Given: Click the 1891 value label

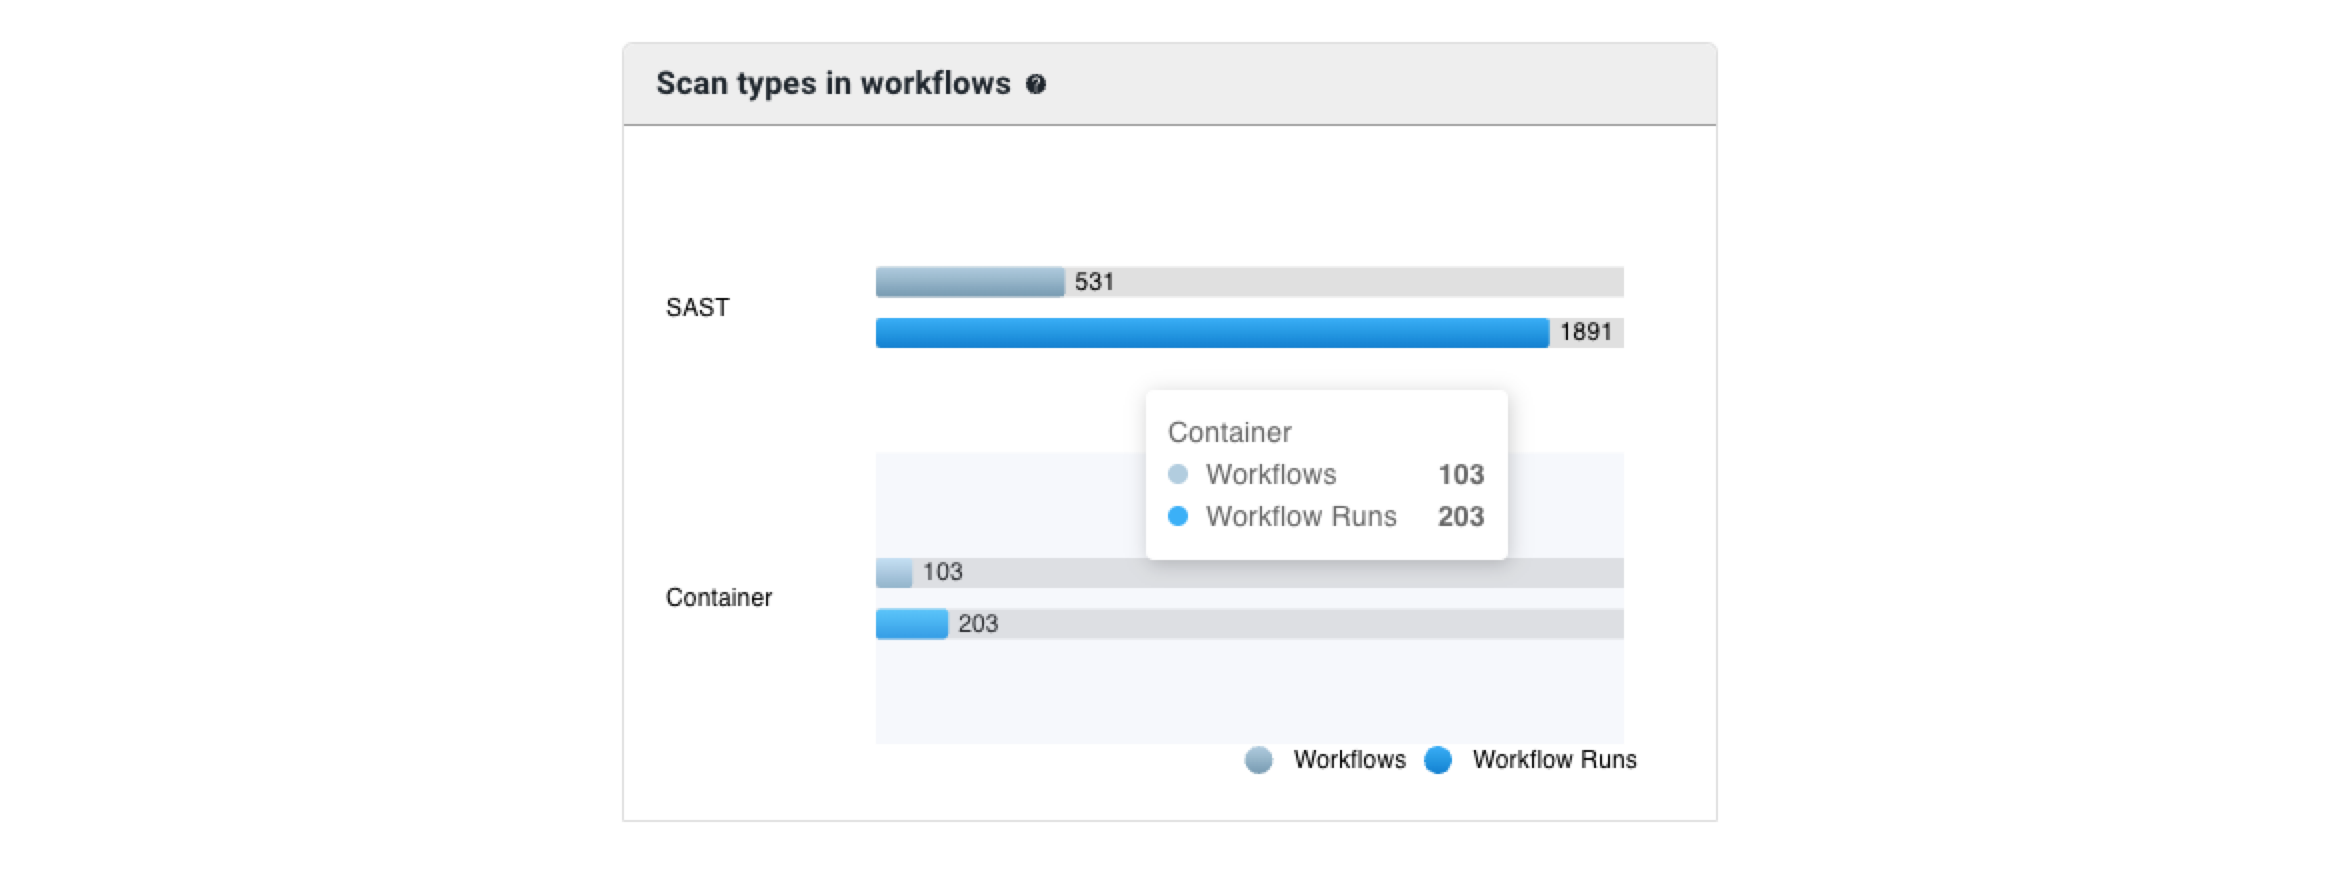Looking at the screenshot, I should (x=1585, y=332).
